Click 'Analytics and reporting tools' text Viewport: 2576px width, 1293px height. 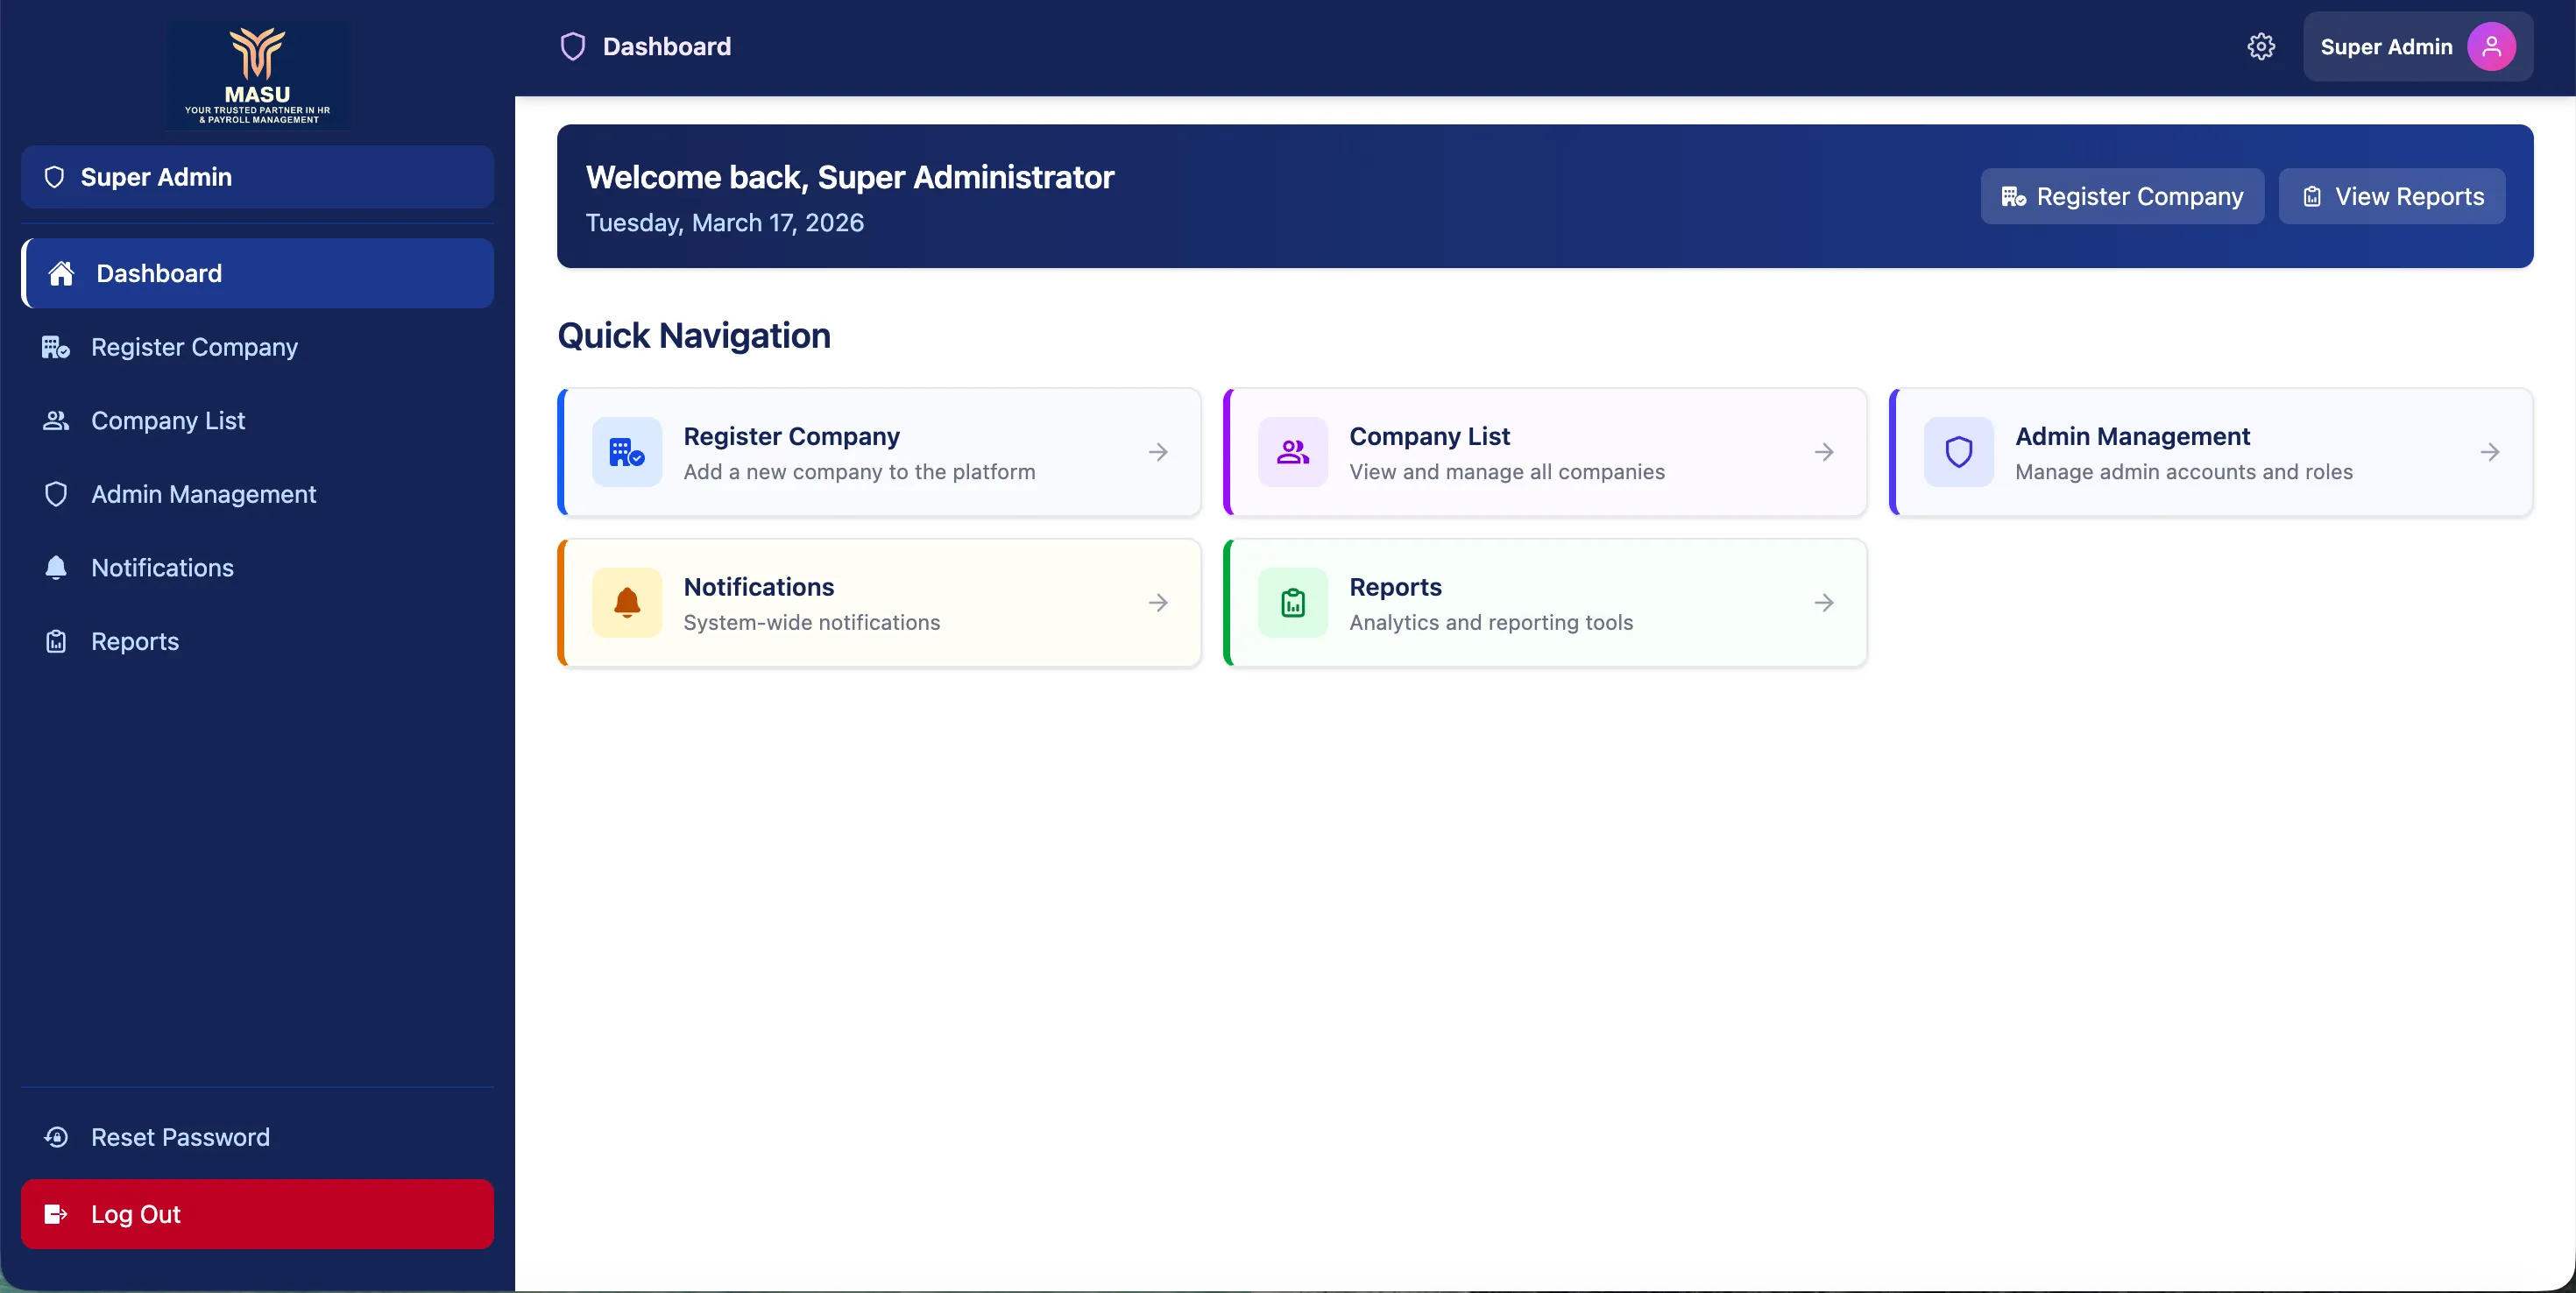point(1491,622)
